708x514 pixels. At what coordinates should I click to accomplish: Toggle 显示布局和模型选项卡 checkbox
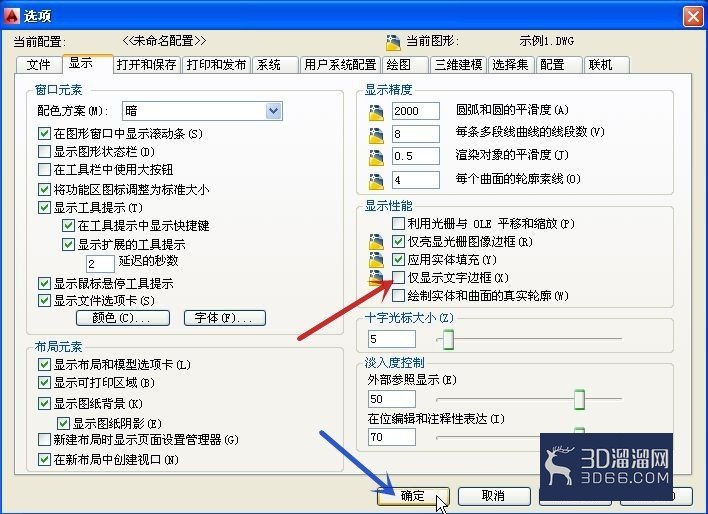coord(44,364)
